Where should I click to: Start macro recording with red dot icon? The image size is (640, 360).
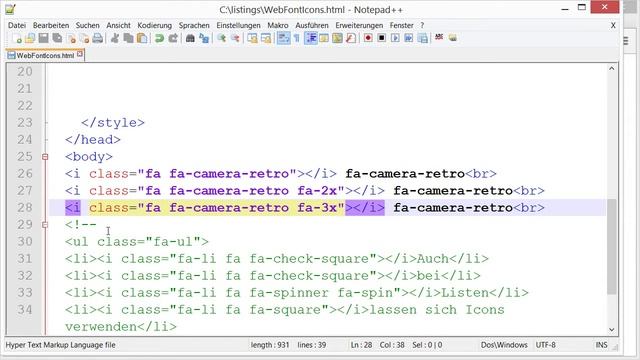[x=368, y=38]
